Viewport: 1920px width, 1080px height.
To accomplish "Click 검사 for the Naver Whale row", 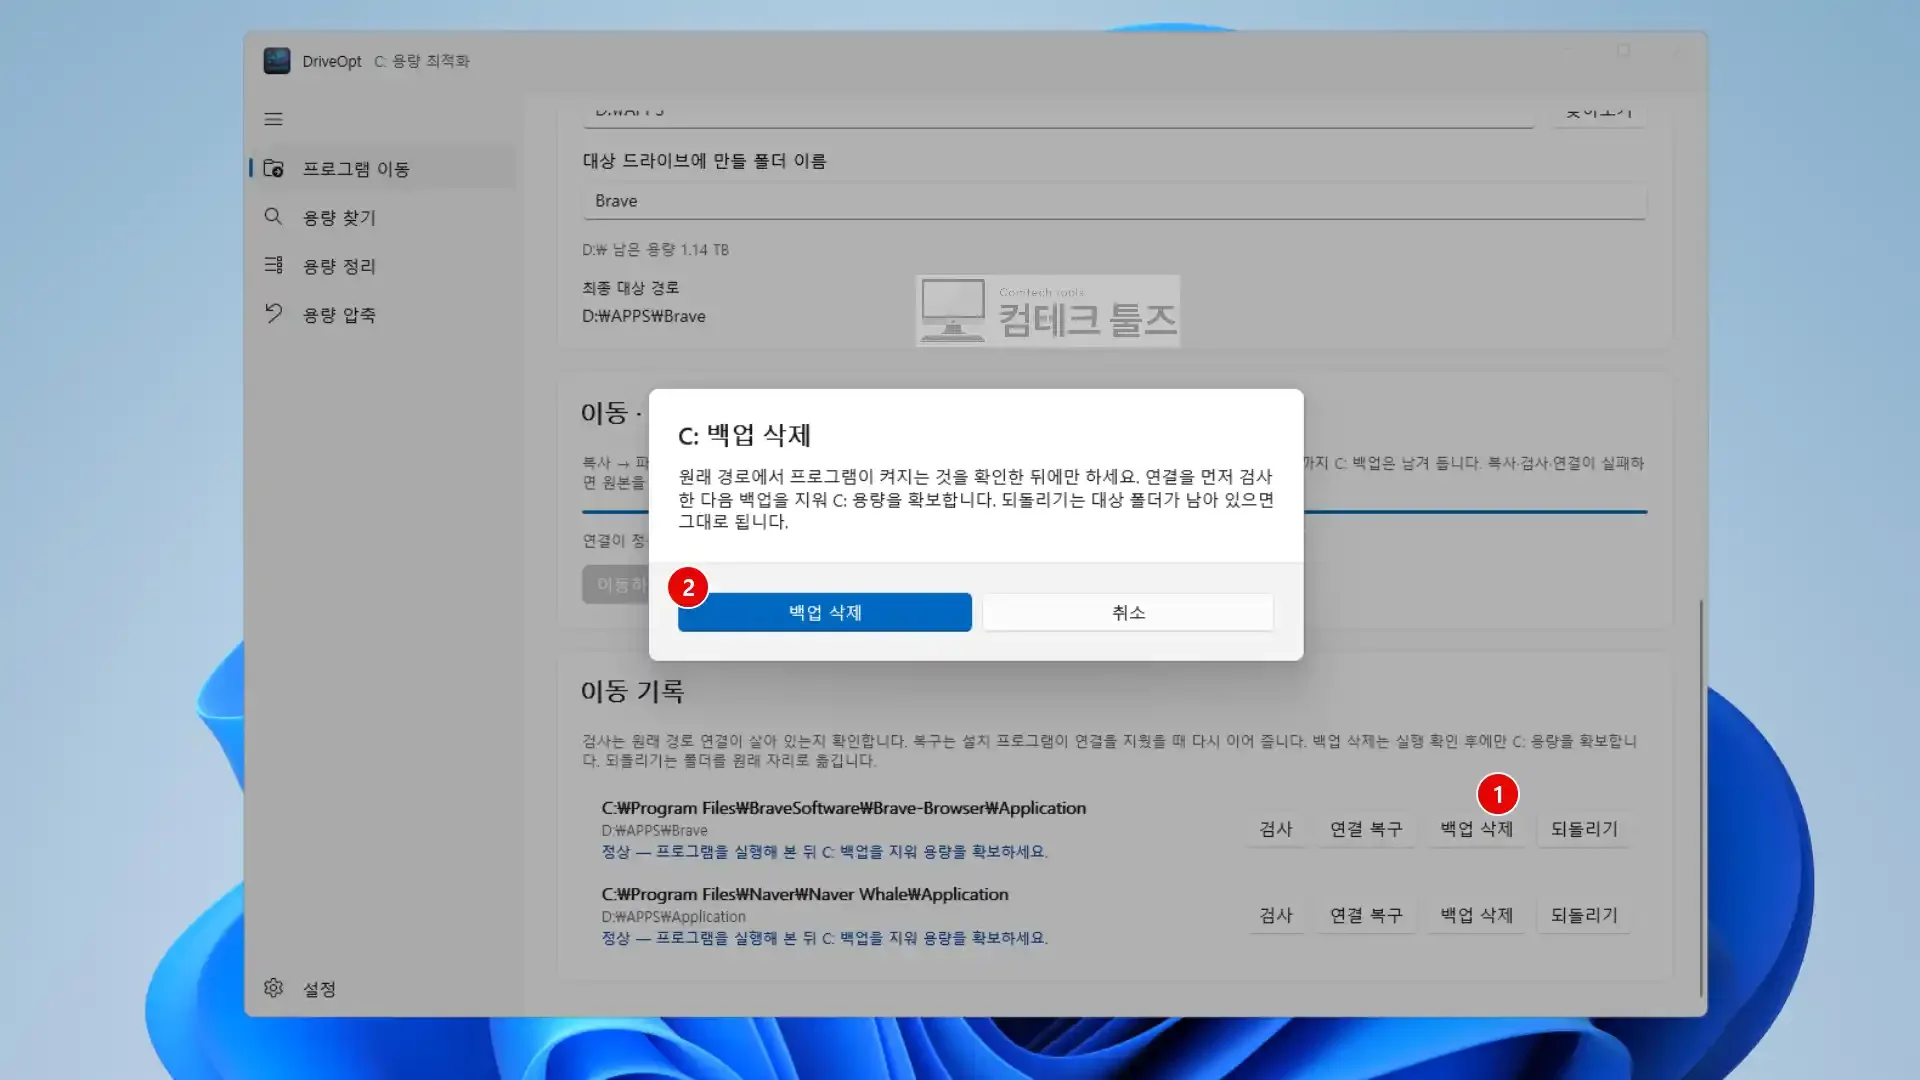I will pyautogui.click(x=1275, y=915).
